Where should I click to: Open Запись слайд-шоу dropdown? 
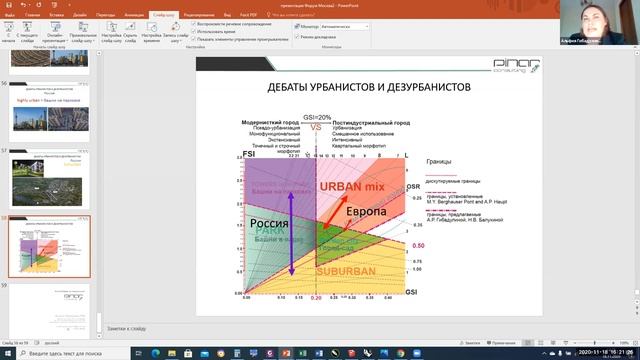(176, 32)
